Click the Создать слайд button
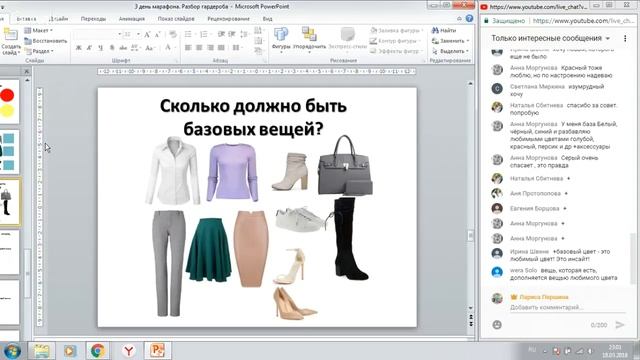Viewport: 640px width, 360px height. [x=11, y=41]
